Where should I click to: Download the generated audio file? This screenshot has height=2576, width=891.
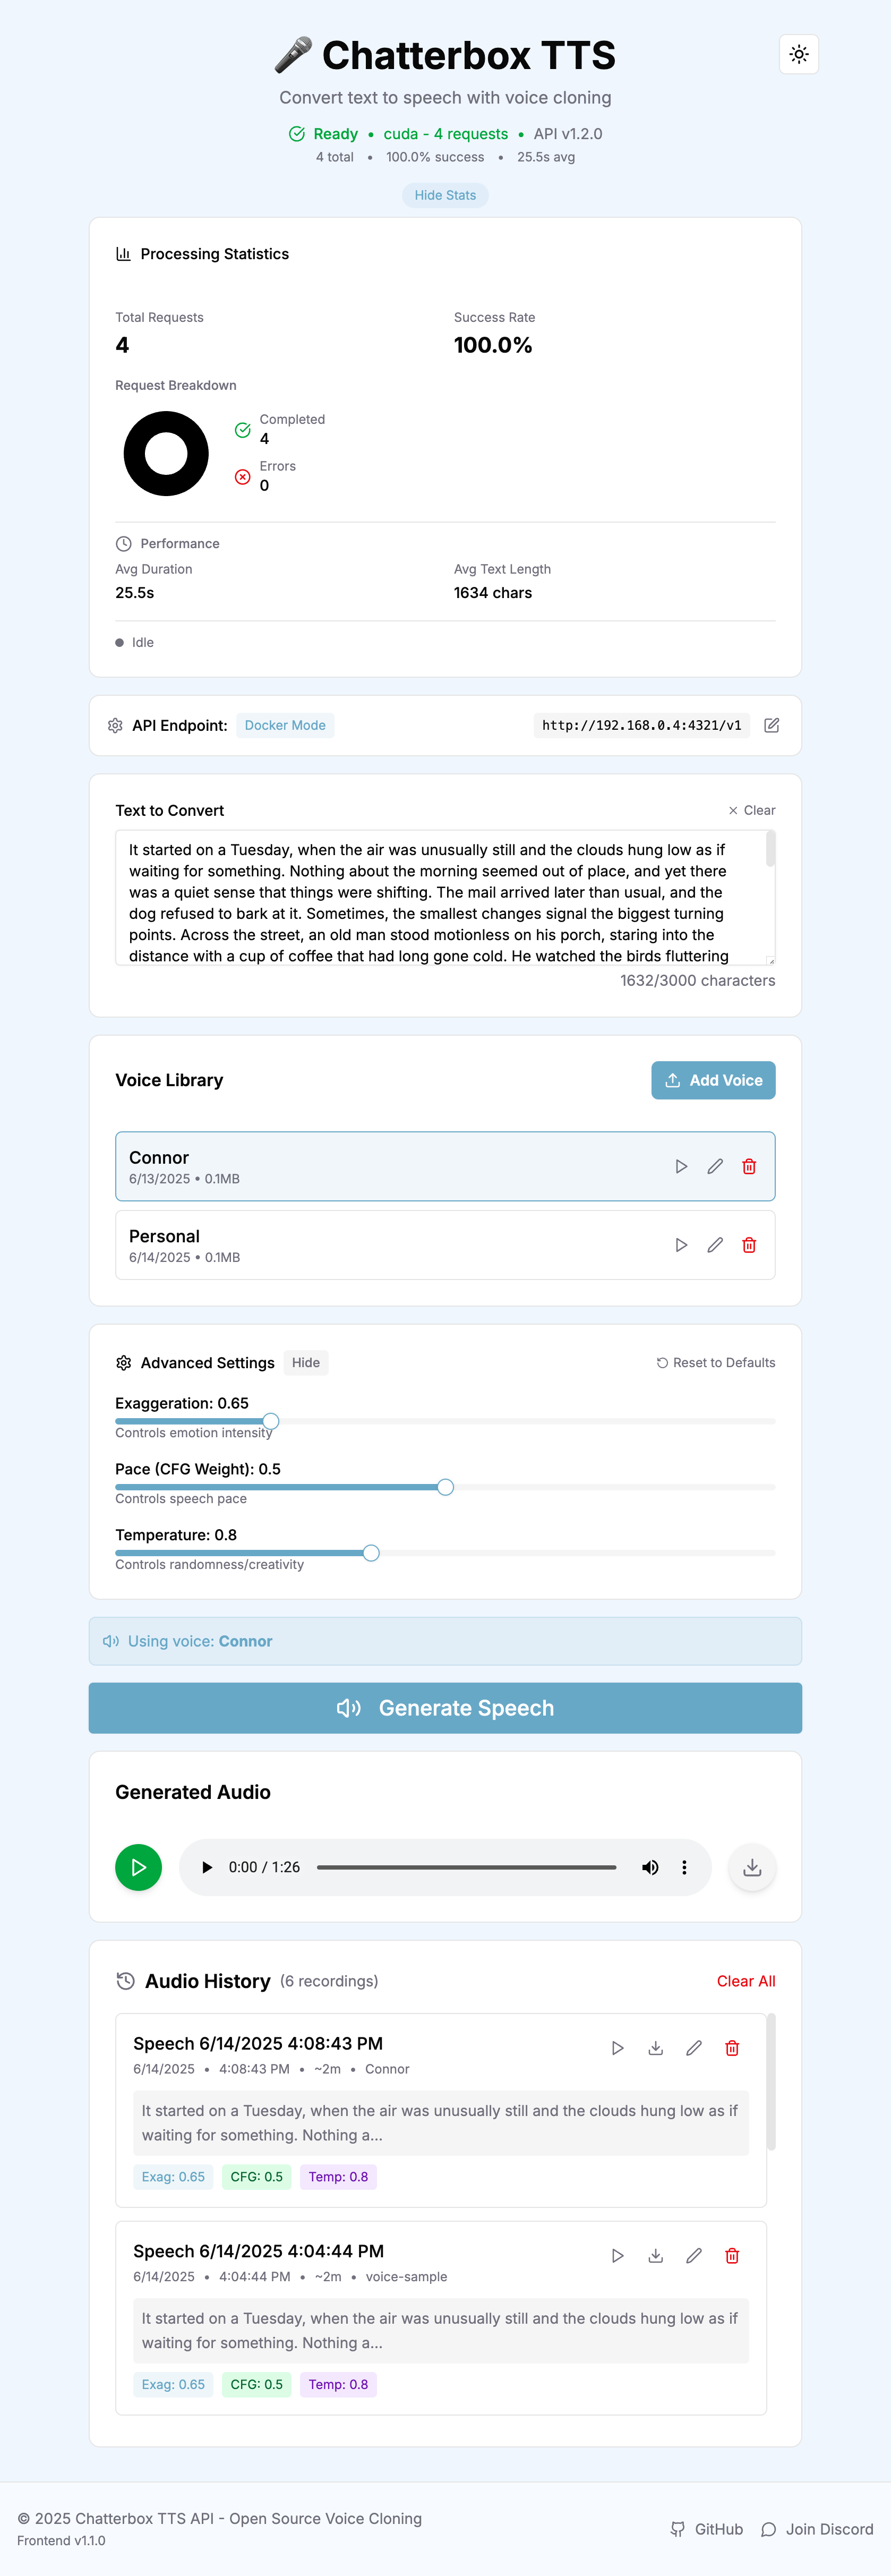[x=752, y=1867]
